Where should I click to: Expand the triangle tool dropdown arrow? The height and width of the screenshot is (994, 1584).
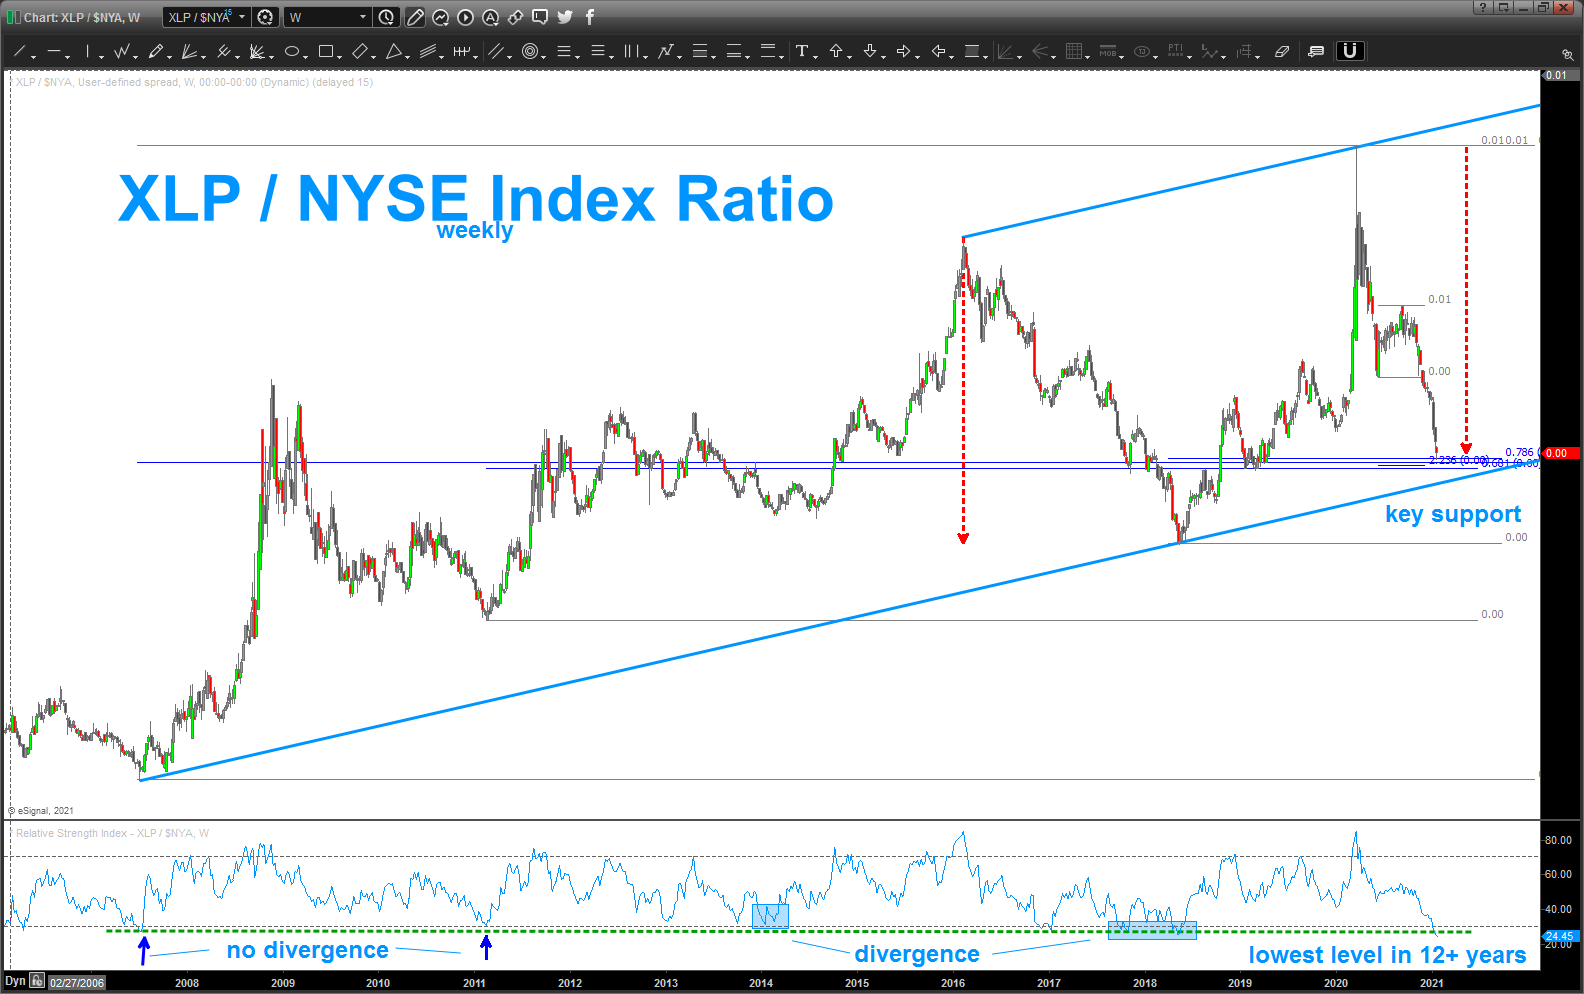tap(408, 56)
